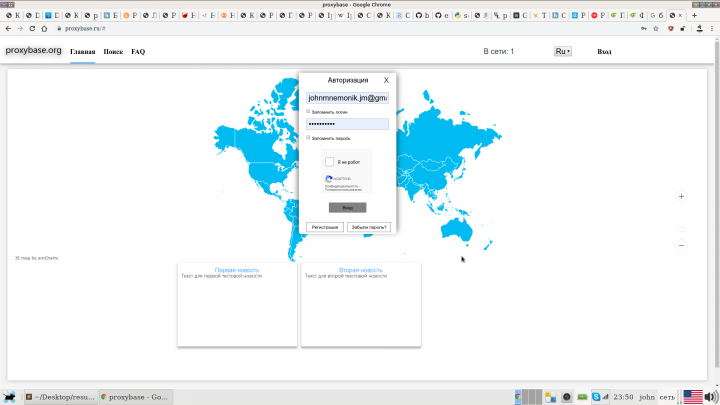The image size is (720, 405).
Task: Switch to ~/Desktop/resu... taskbar window
Action: pos(60,397)
